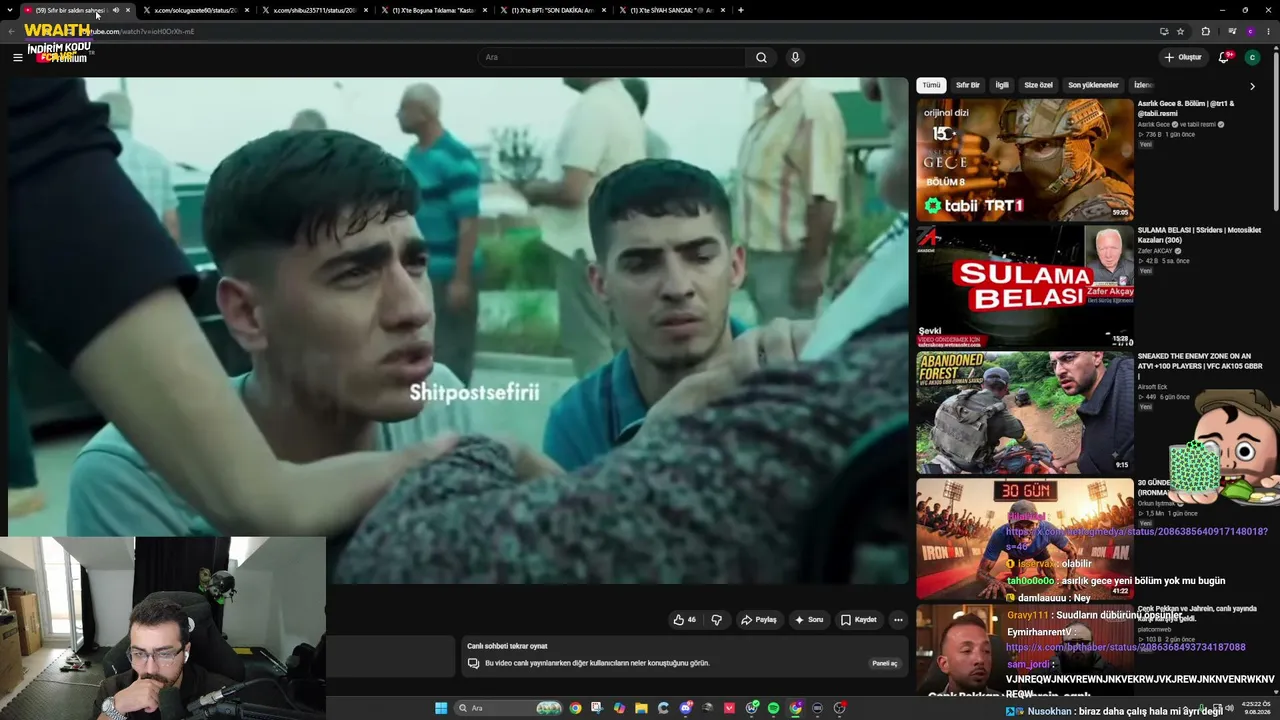Open the YouTube hamburger guide menu
1280x720 pixels.
click(x=17, y=57)
